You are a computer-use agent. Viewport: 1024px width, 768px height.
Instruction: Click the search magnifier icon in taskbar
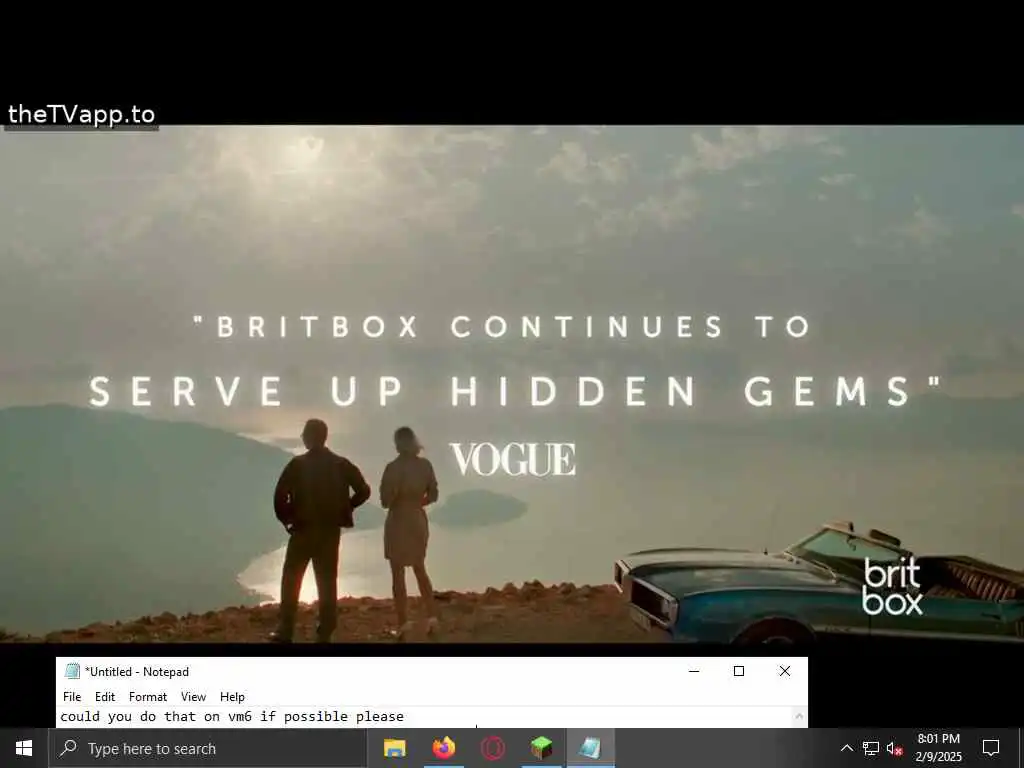[69, 748]
